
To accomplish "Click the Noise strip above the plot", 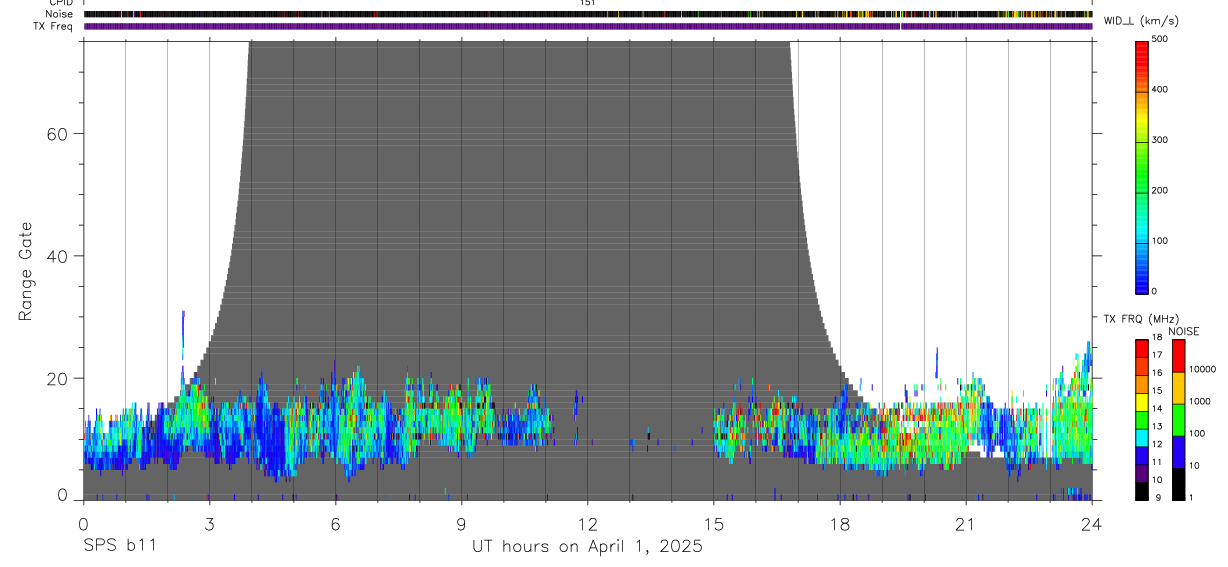I will [588, 14].
